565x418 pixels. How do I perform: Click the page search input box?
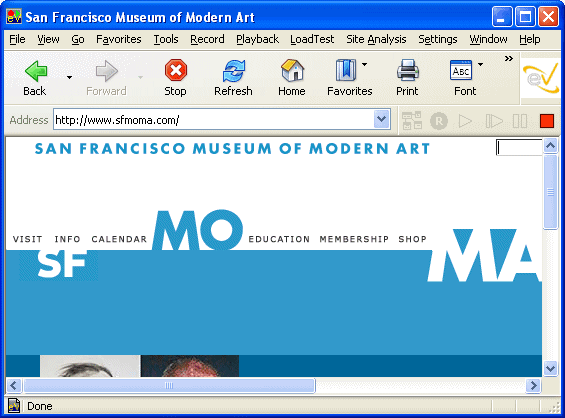click(x=519, y=147)
